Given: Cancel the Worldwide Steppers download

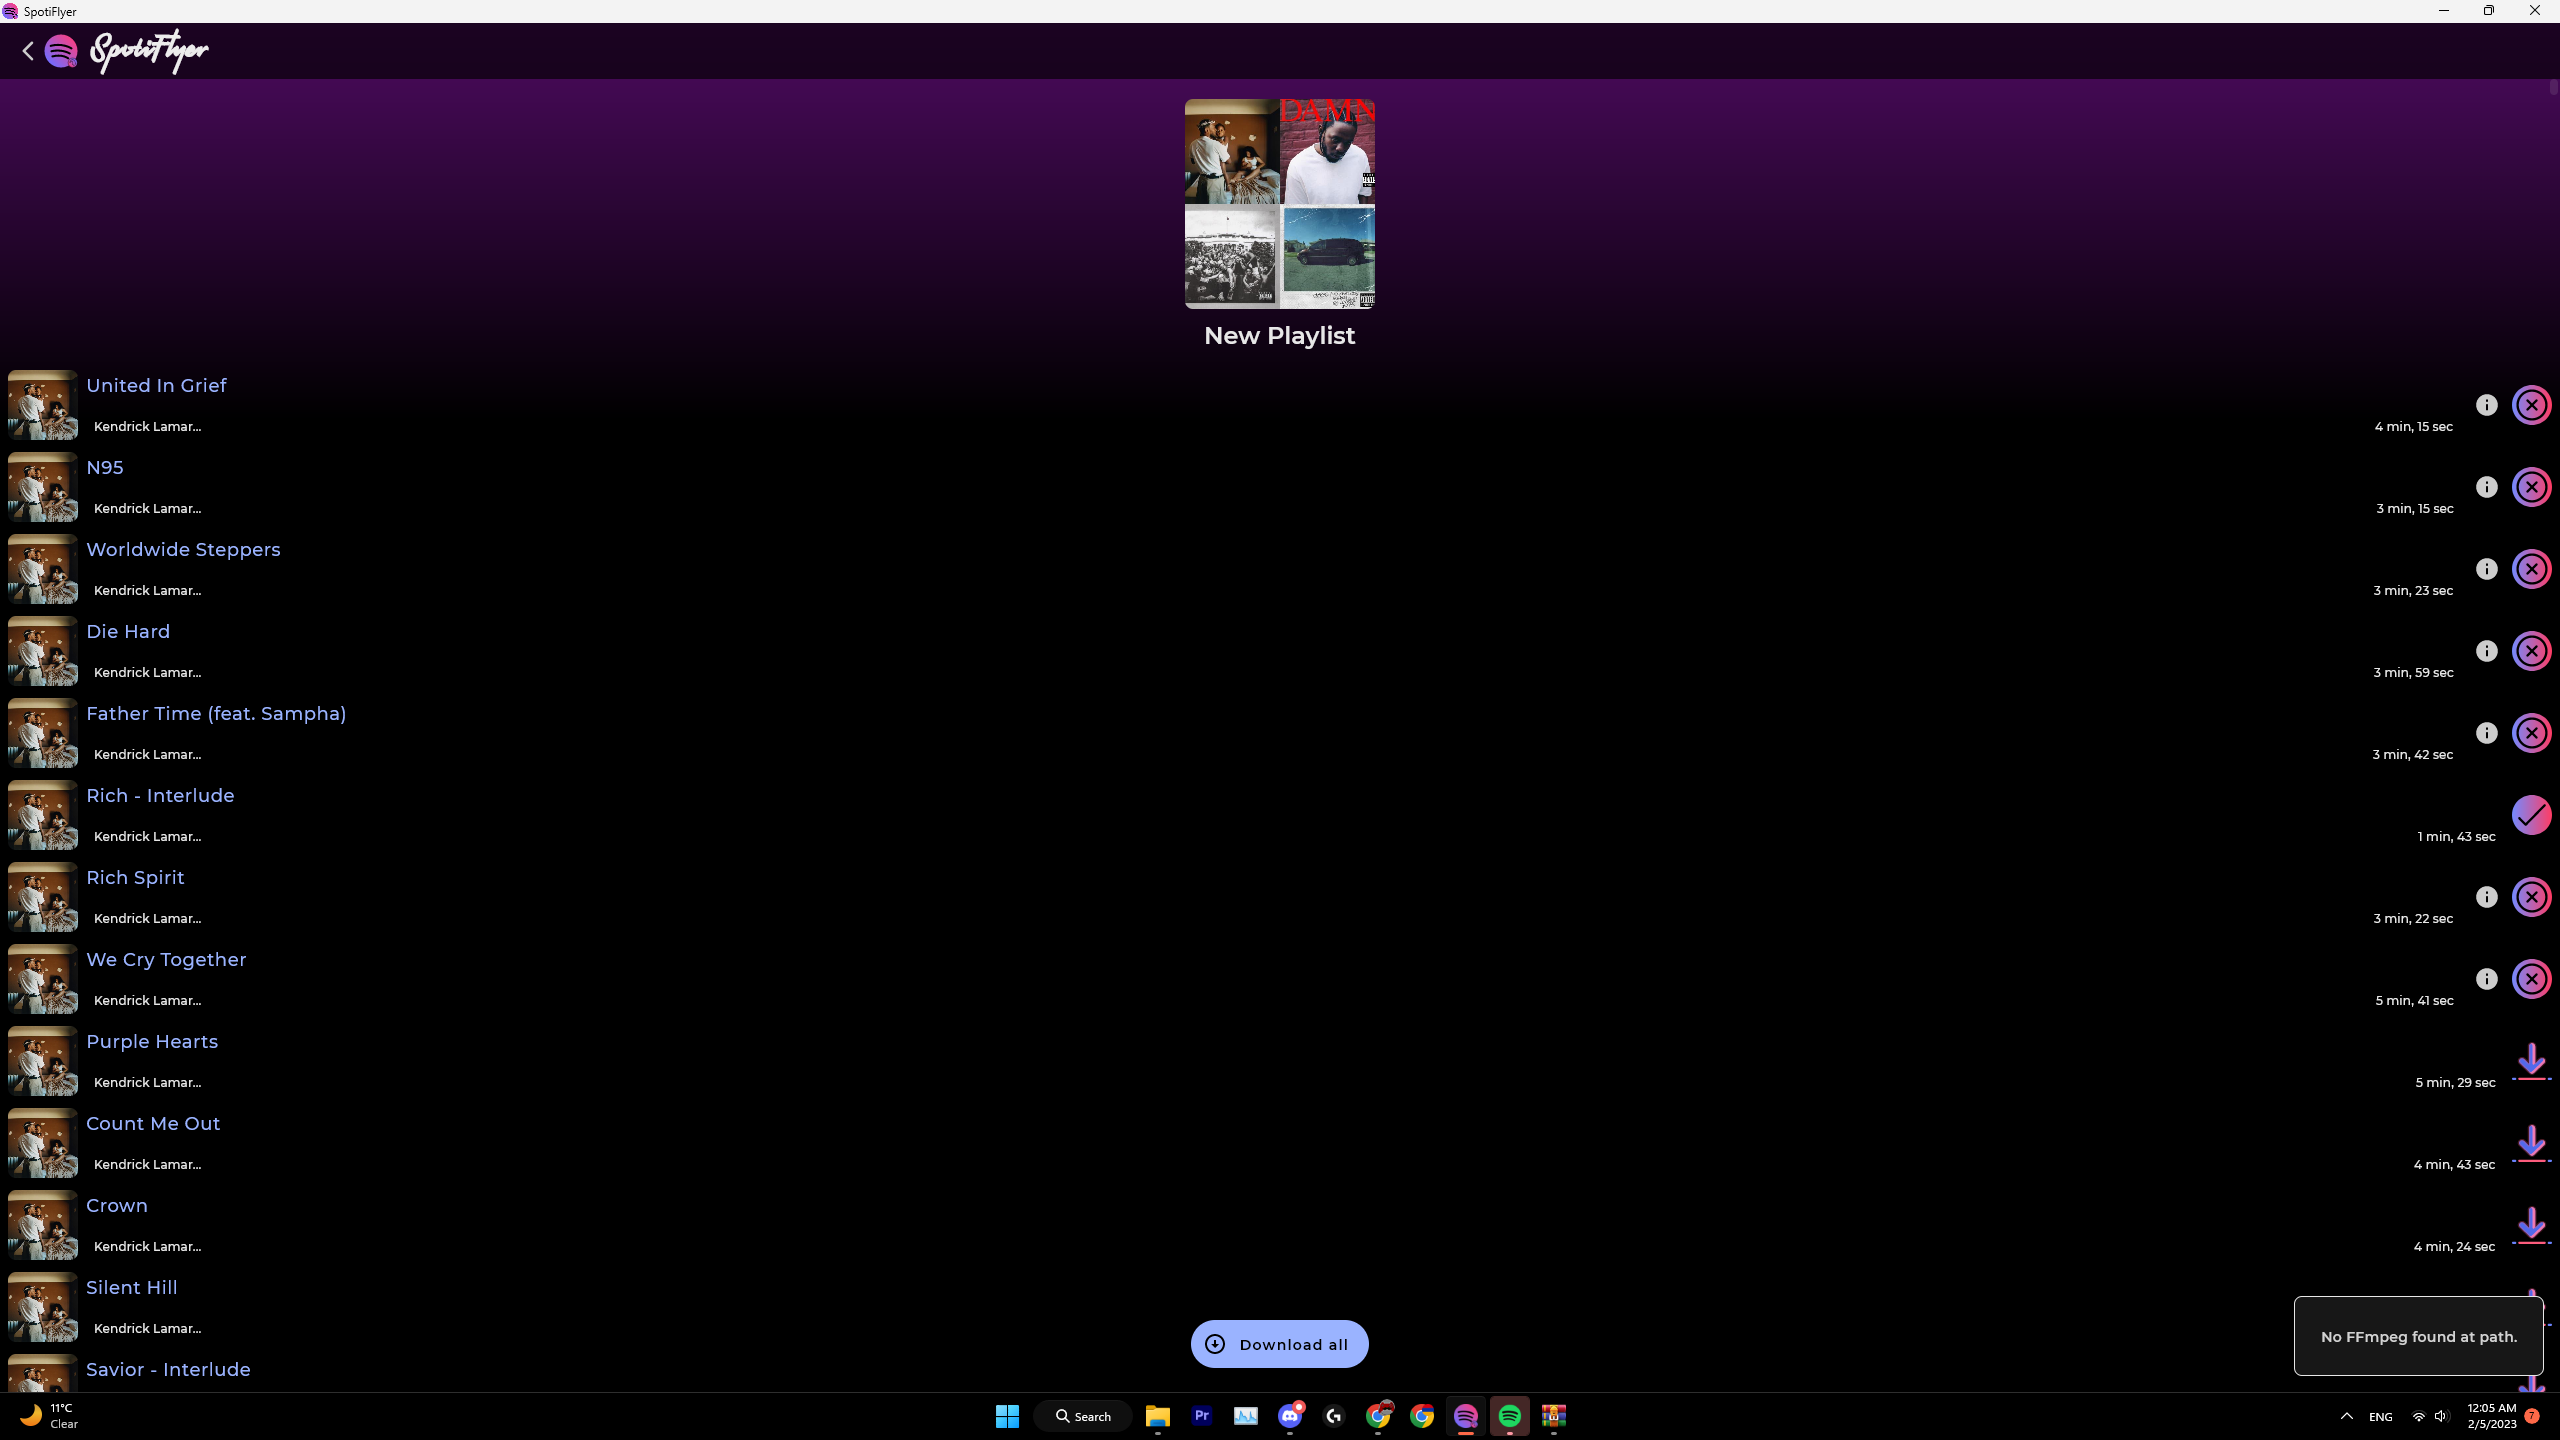Looking at the screenshot, I should point(2532,568).
